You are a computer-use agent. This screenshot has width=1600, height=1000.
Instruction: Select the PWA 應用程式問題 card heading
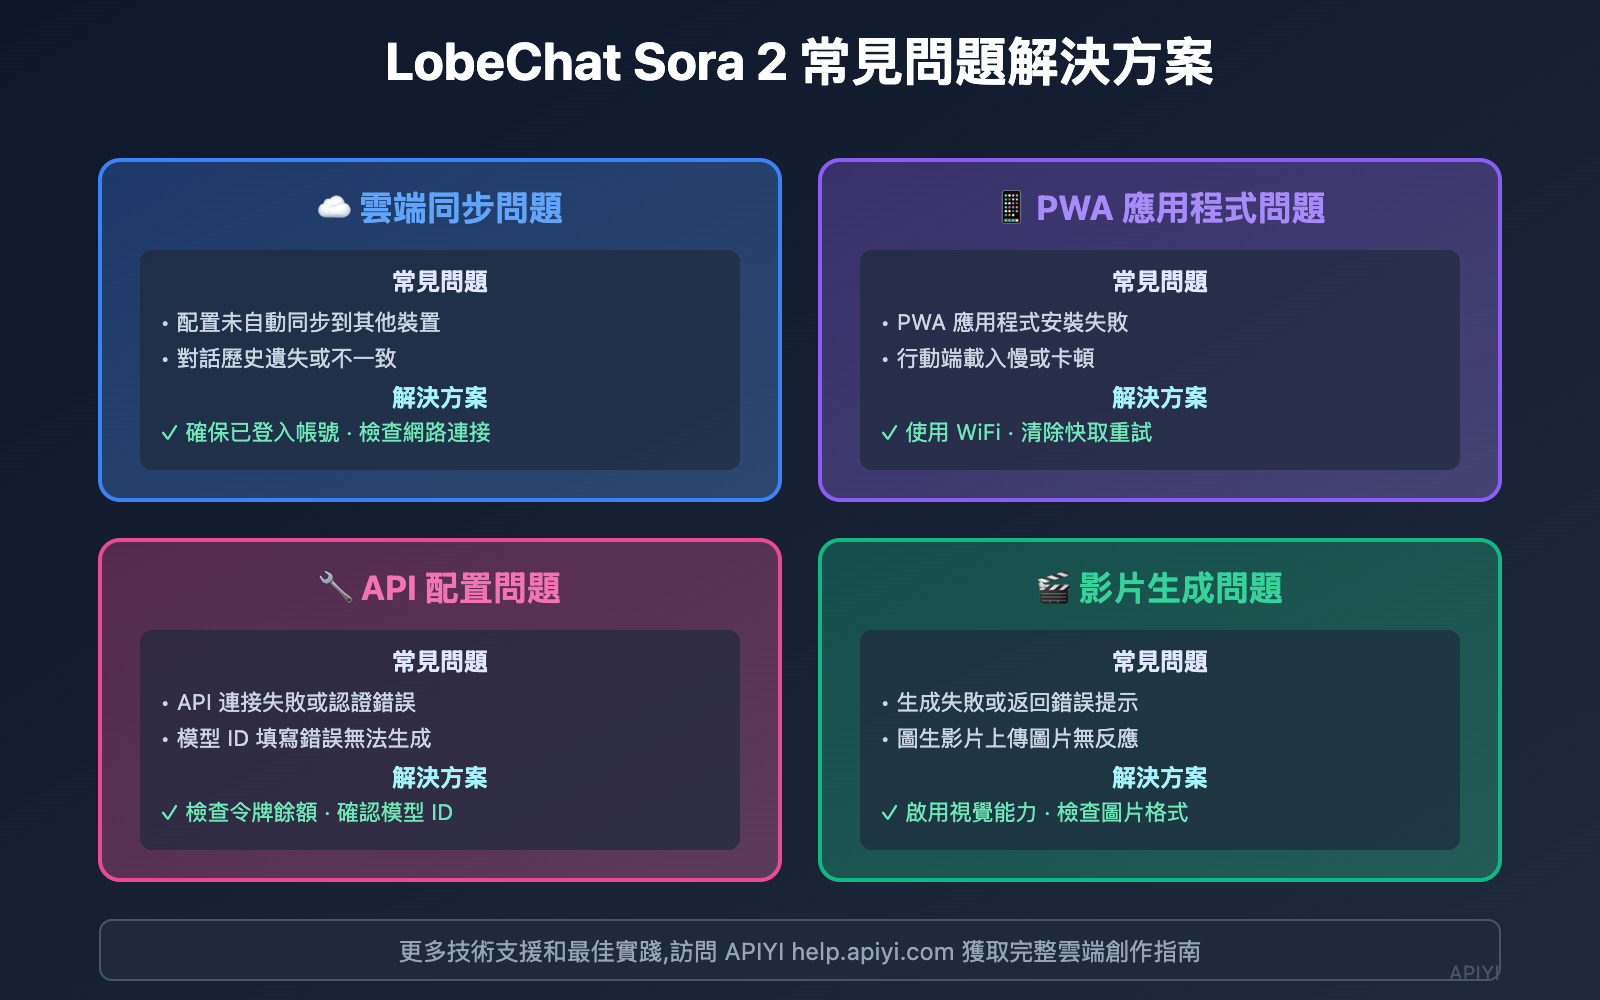click(x=1180, y=208)
